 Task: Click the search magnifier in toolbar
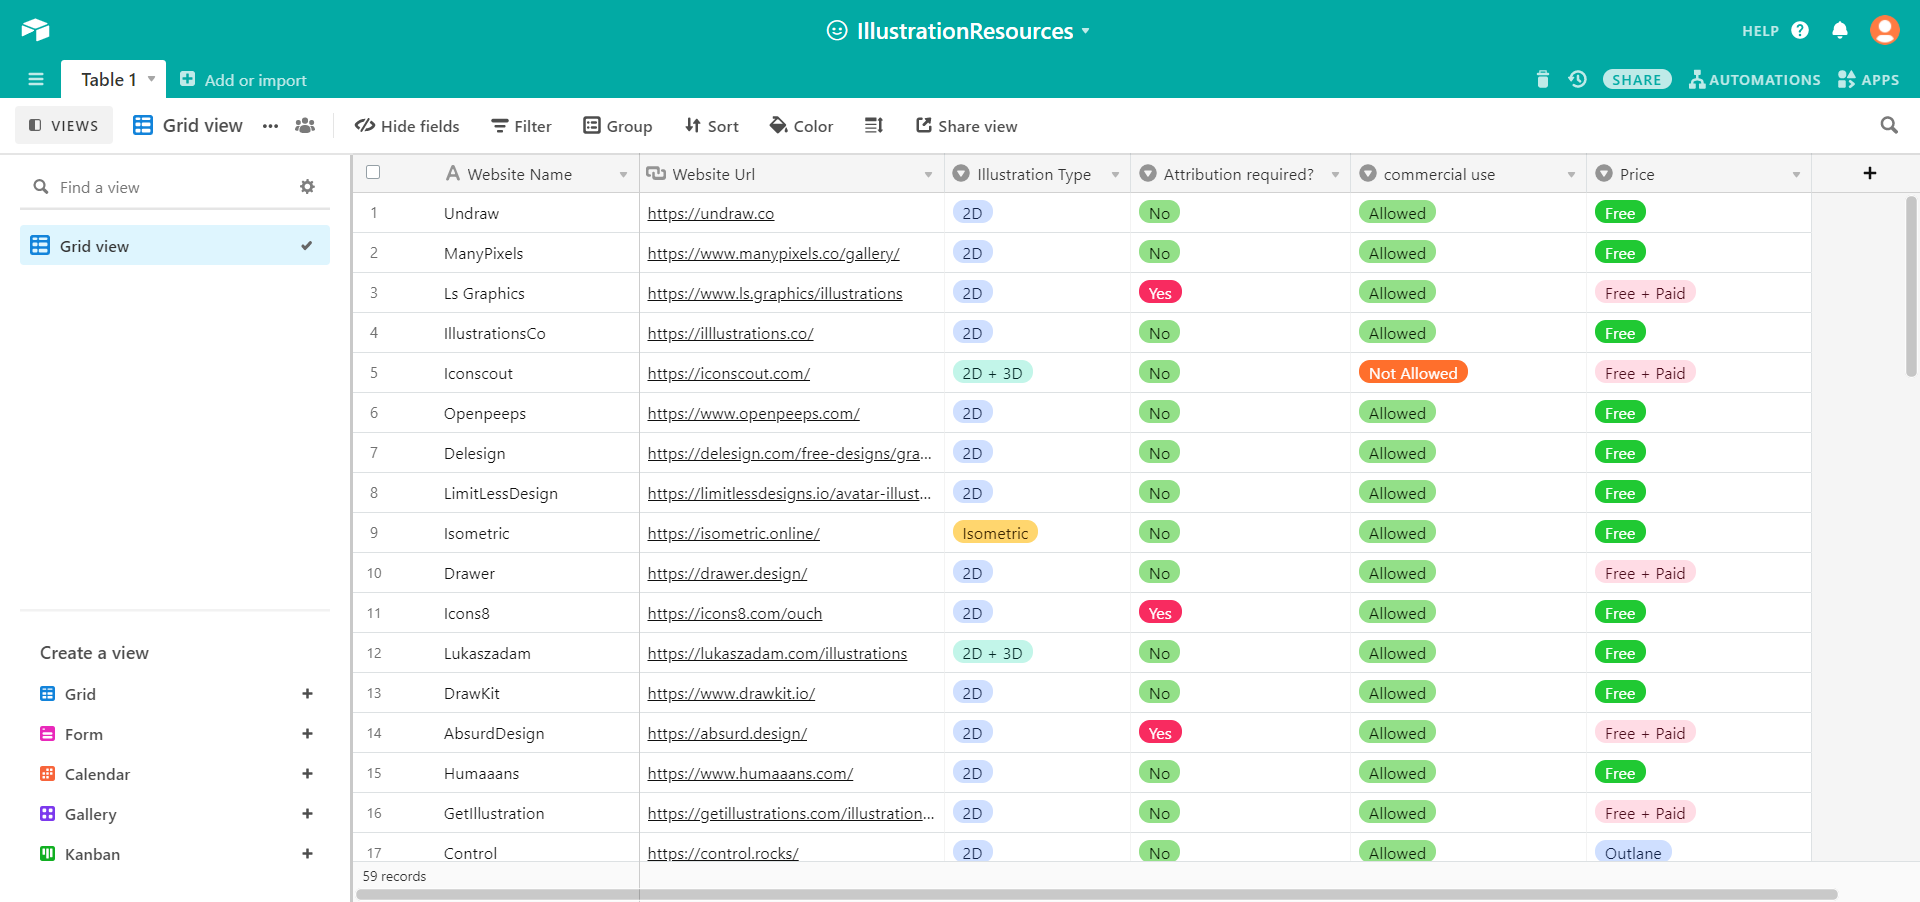tap(1889, 125)
